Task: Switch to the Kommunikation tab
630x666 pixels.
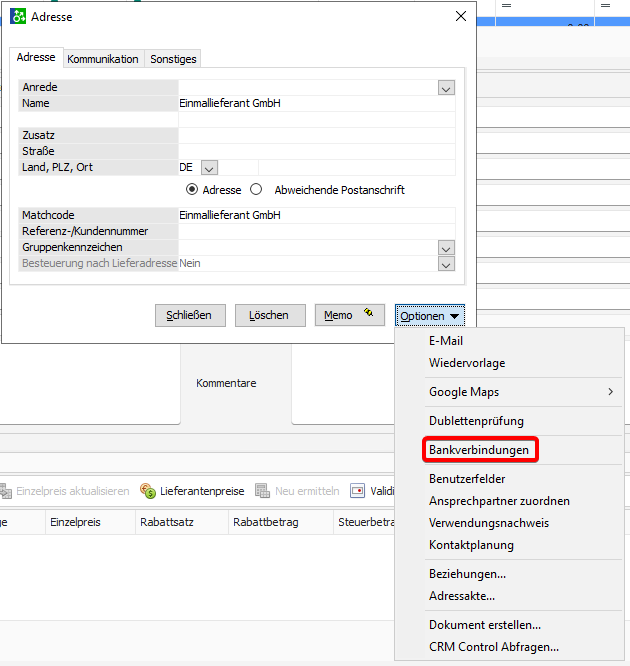Action: [103, 59]
